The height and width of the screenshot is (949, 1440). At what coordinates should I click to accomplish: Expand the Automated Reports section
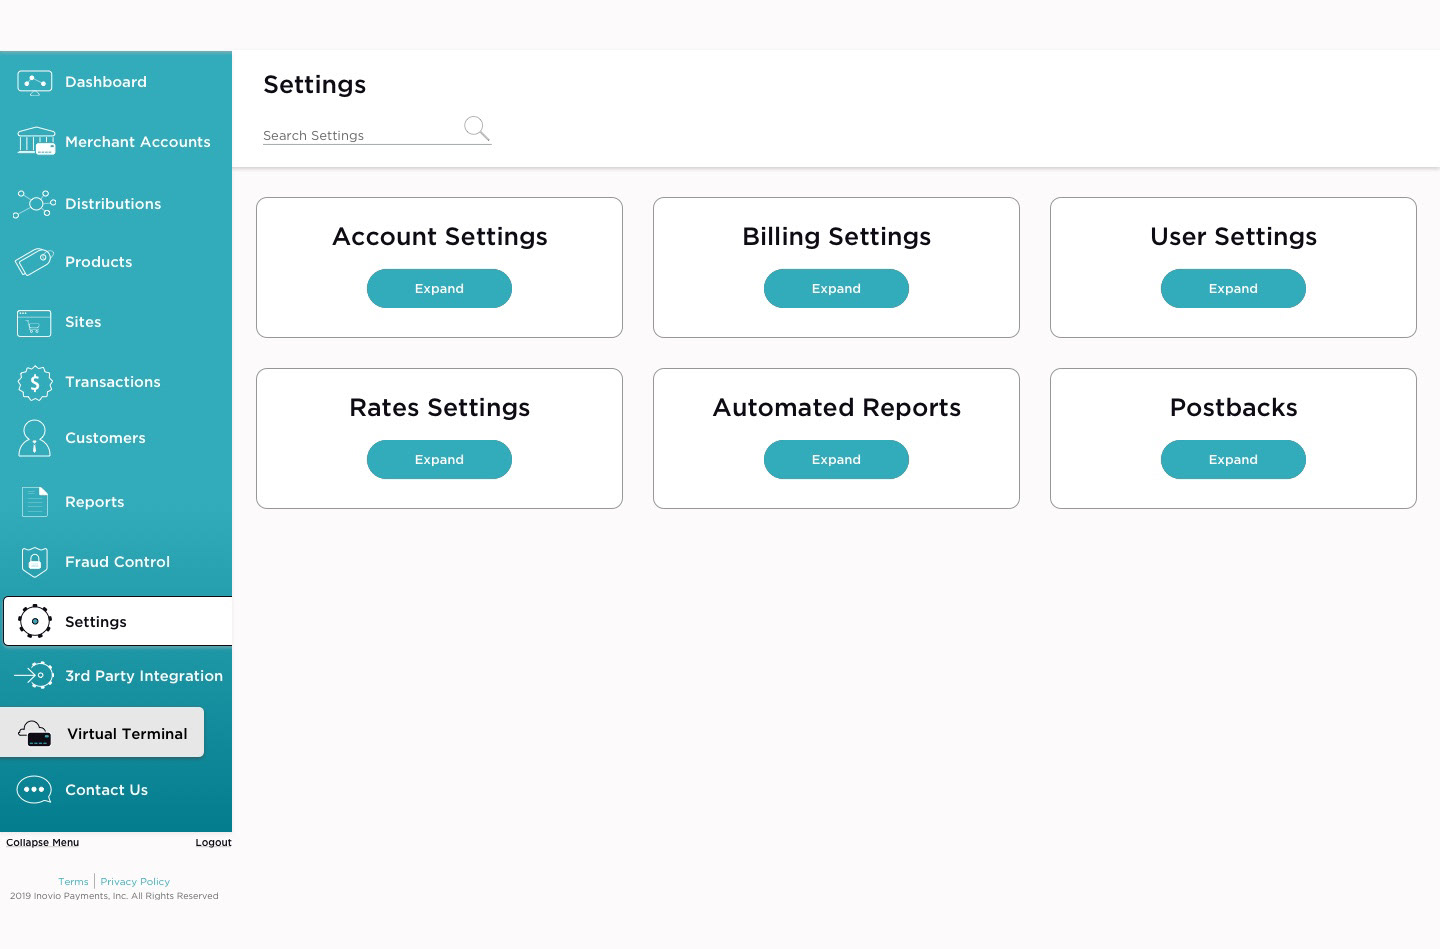836,460
